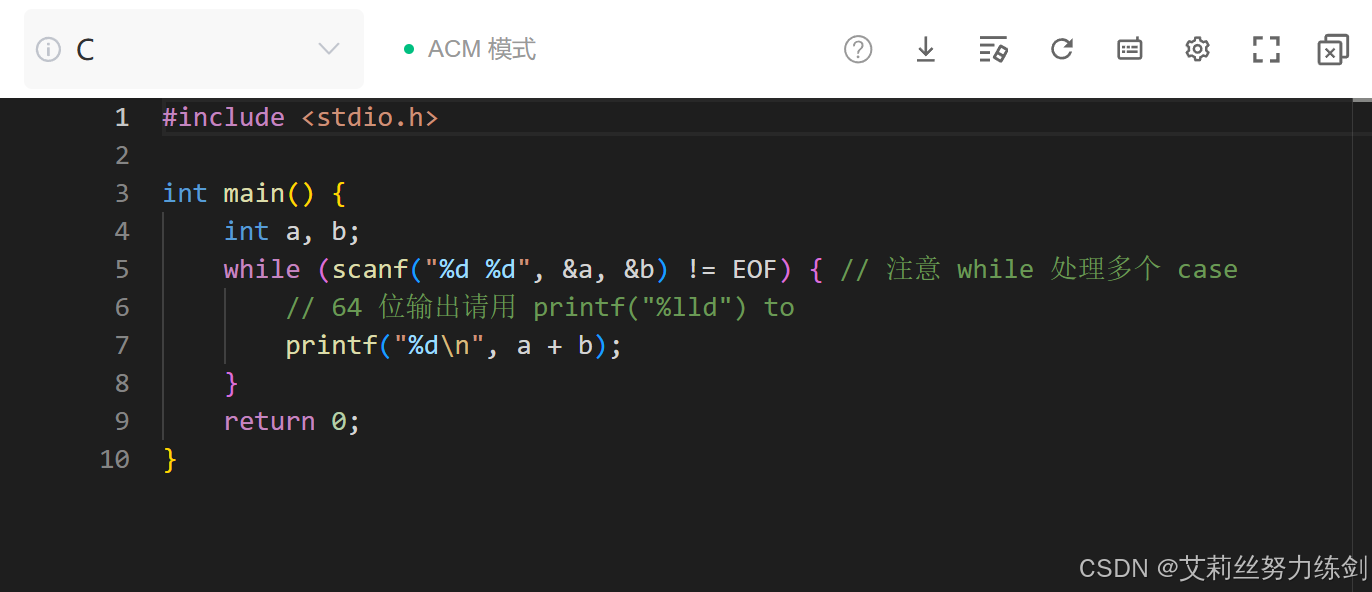Download the code with download icon
This screenshot has width=1372, height=592.
point(926,49)
